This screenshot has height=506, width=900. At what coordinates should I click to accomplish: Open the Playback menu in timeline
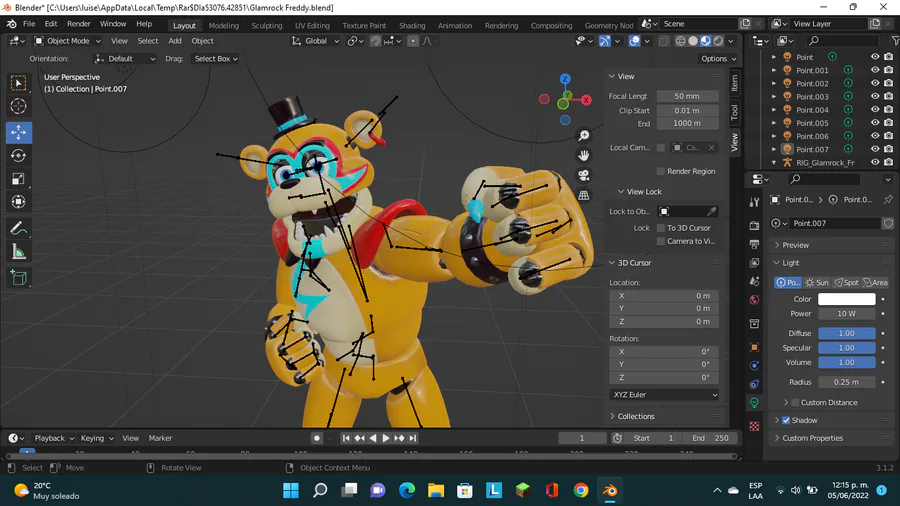[54, 438]
